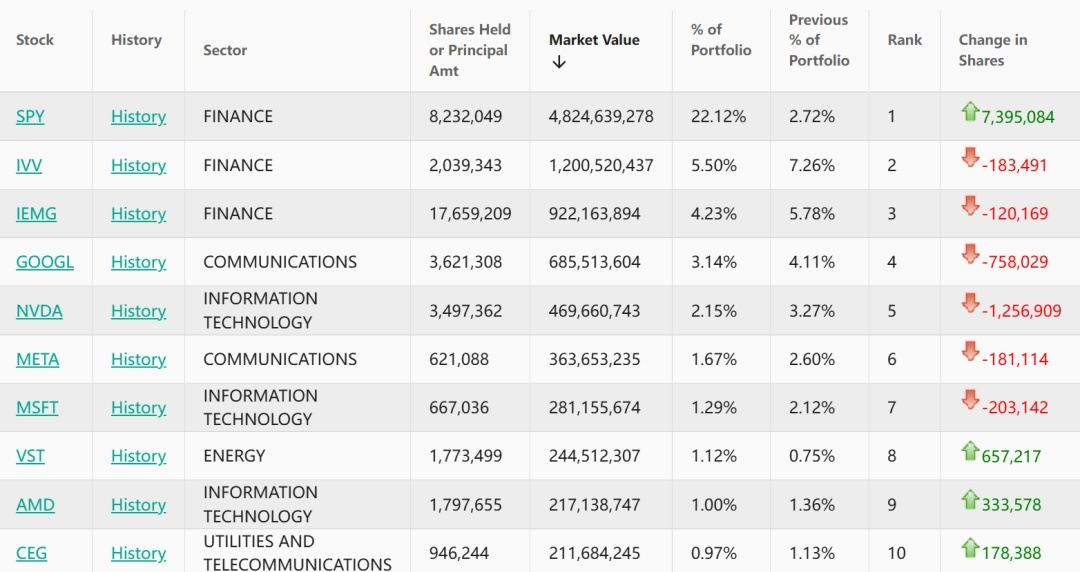Sort by % of Portfolio column header
This screenshot has width=1080, height=572.
coord(720,40)
